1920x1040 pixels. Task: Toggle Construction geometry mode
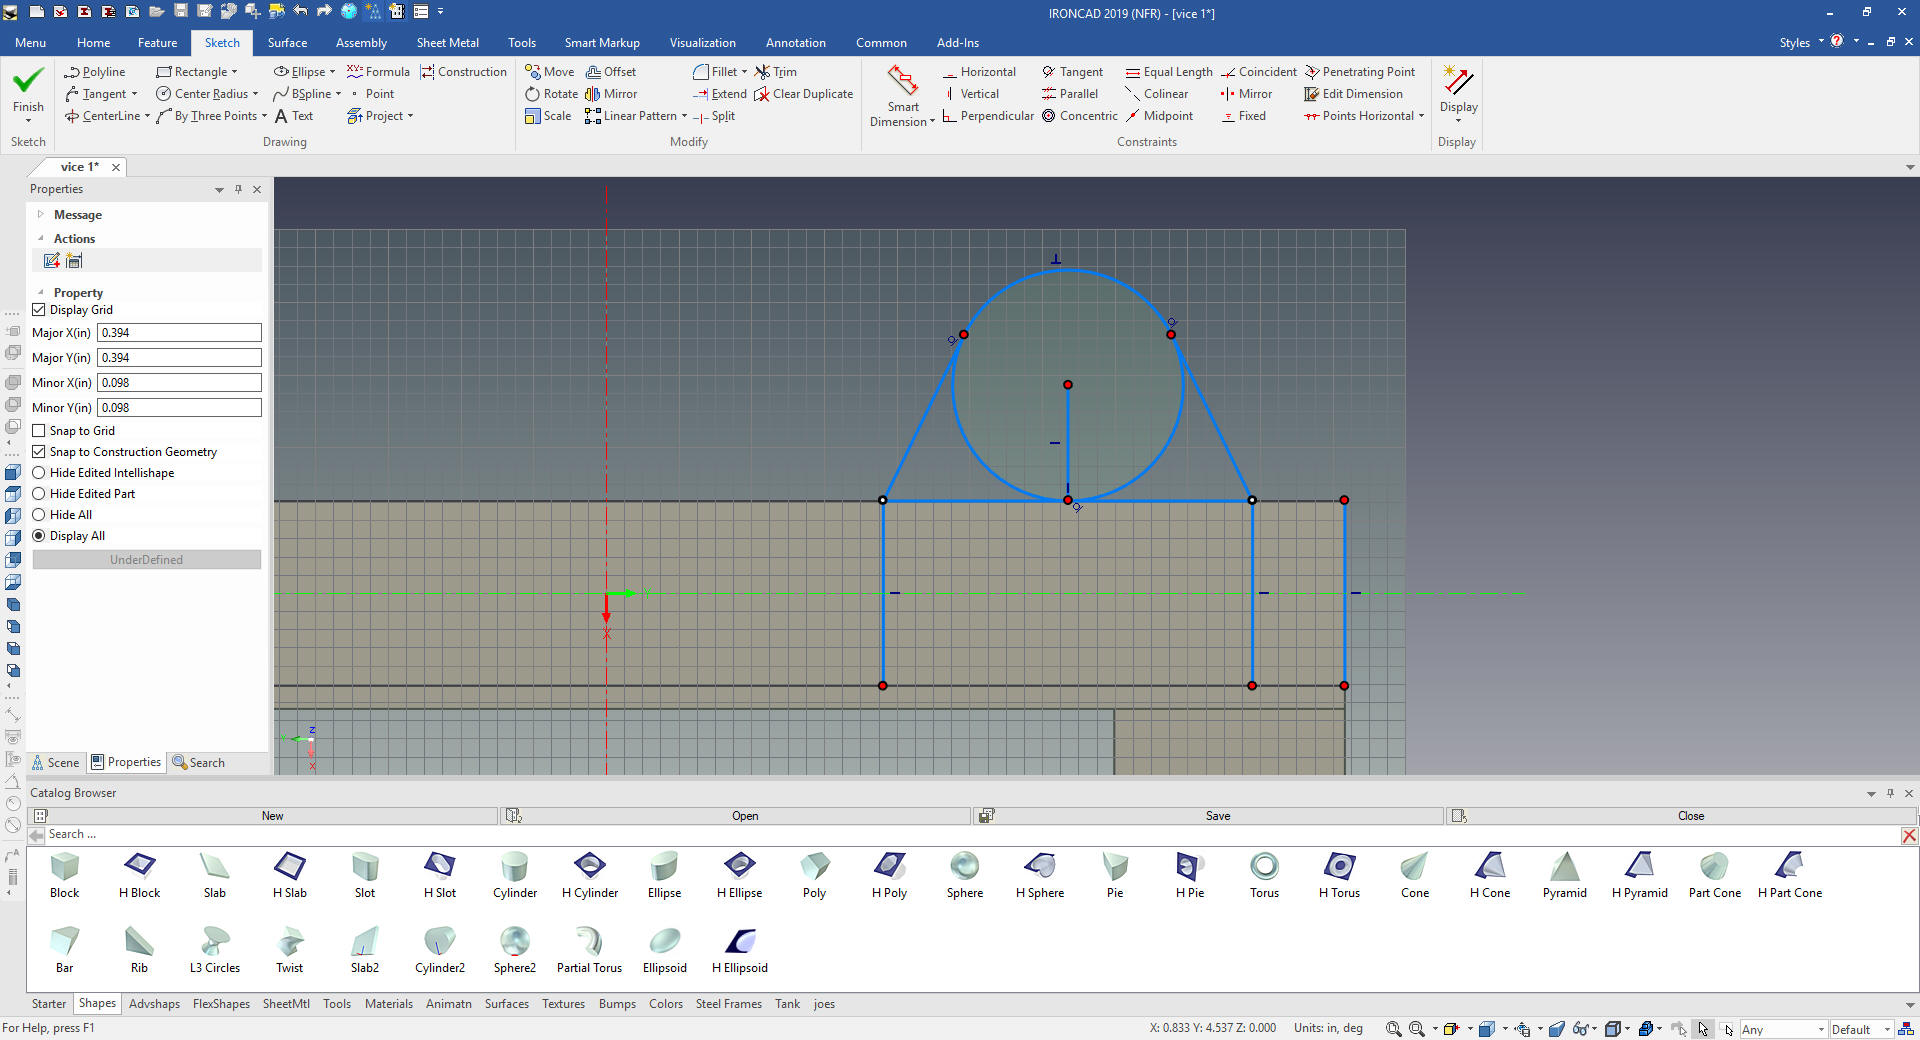click(464, 72)
